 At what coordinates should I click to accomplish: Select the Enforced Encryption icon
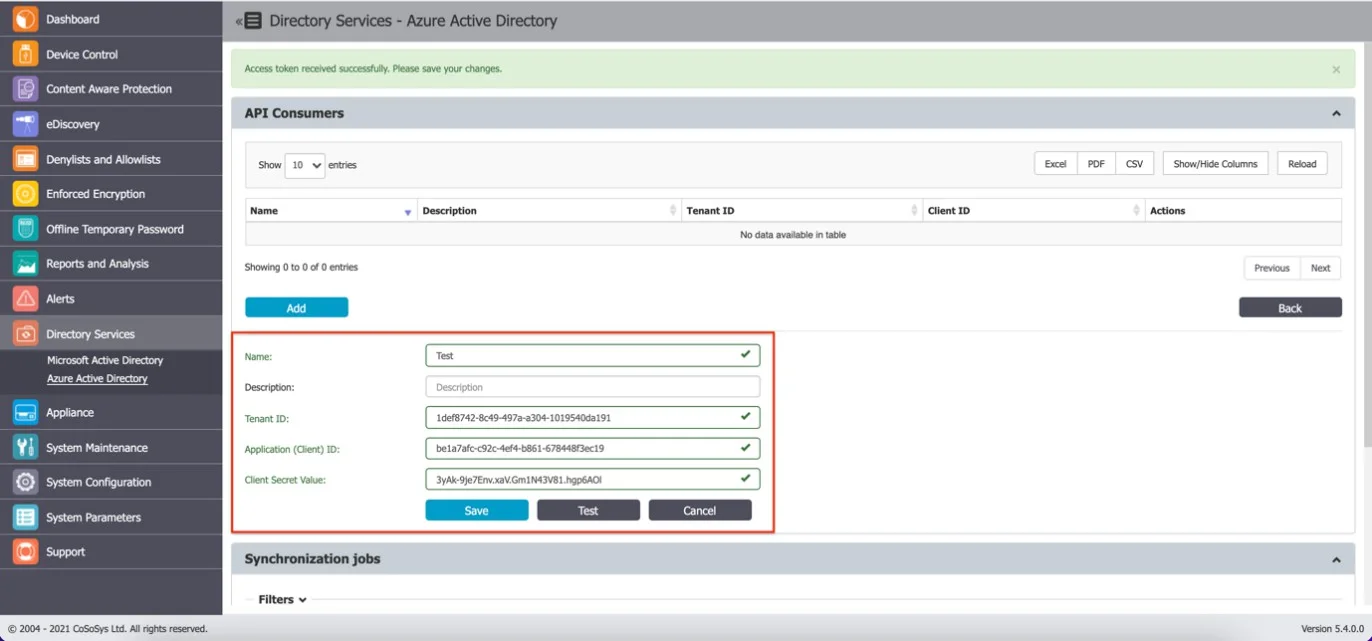[26, 194]
